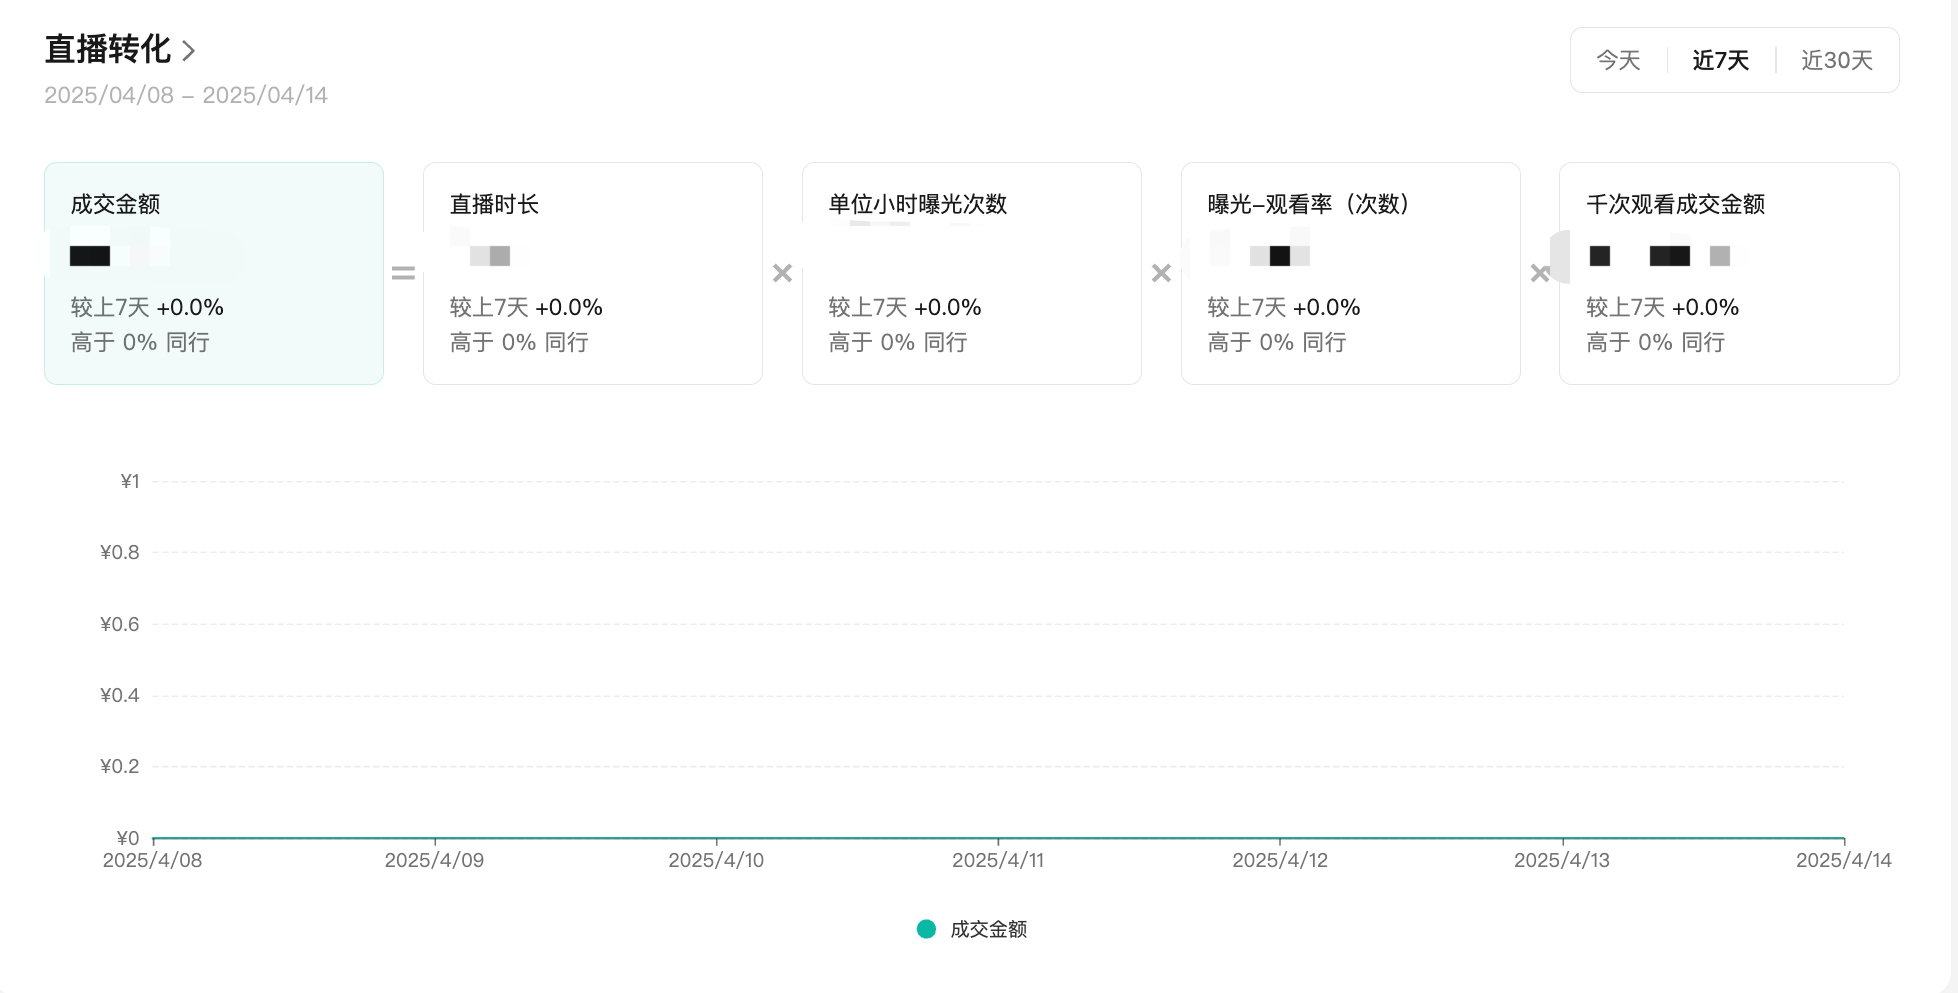Choose the 单位小时曝光次数 metric card
This screenshot has height=993, width=1958.
point(971,273)
